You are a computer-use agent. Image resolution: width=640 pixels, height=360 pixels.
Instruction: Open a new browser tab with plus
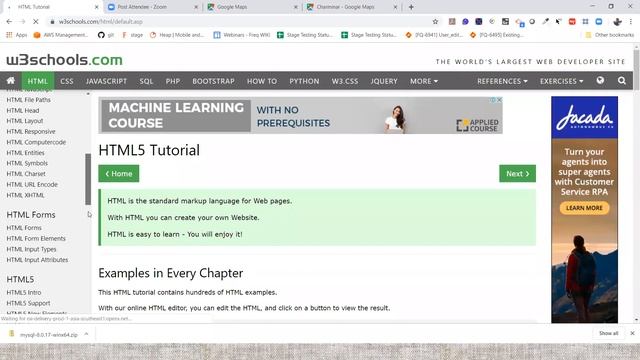(411, 7)
